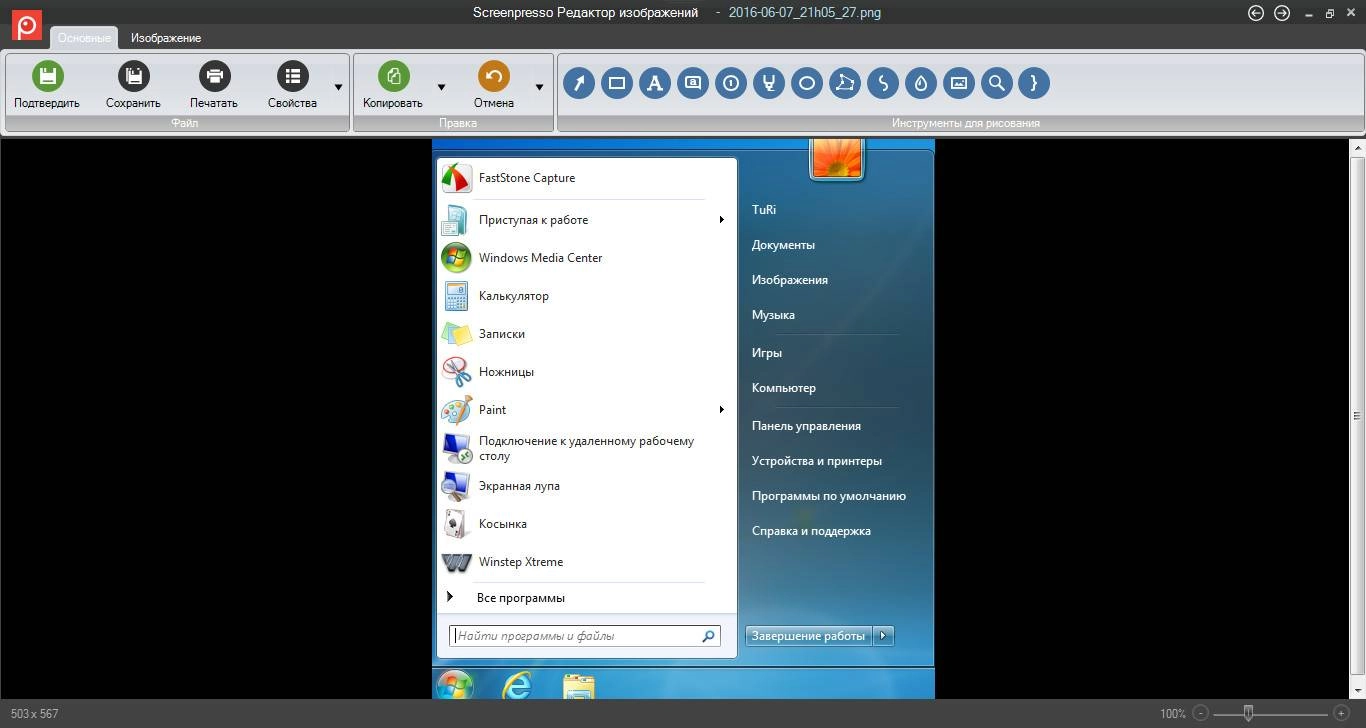This screenshot has height=728, width=1366.
Task: Click the Ножницы entry
Action: click(588, 372)
